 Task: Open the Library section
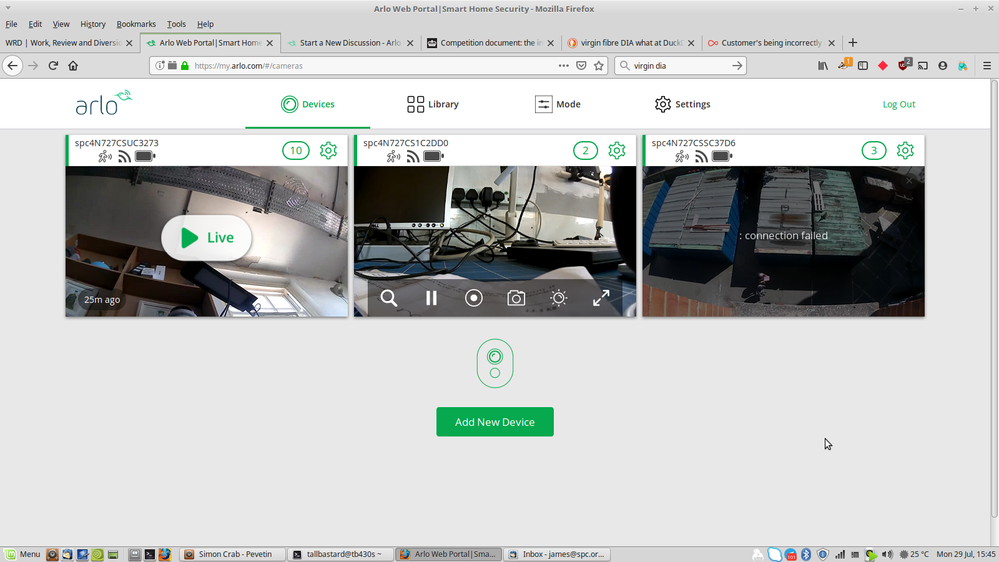[433, 104]
